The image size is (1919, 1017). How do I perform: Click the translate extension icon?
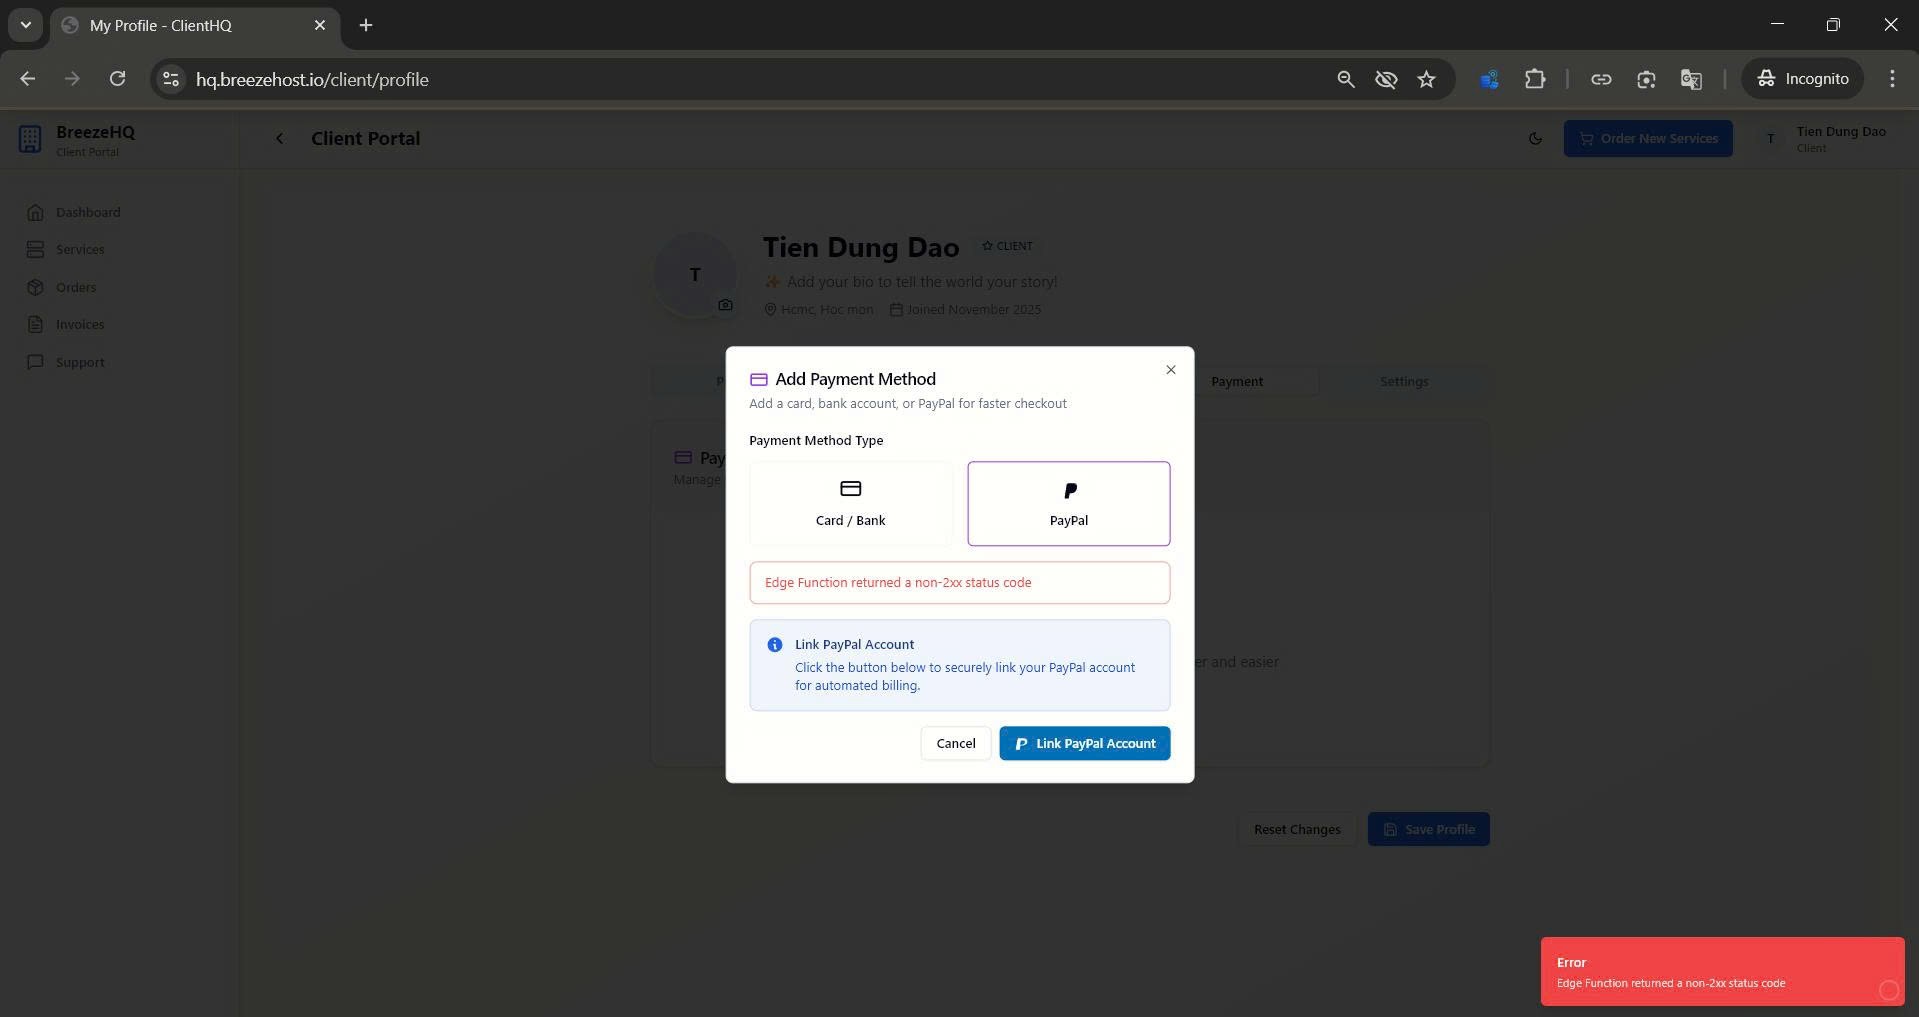[1690, 79]
